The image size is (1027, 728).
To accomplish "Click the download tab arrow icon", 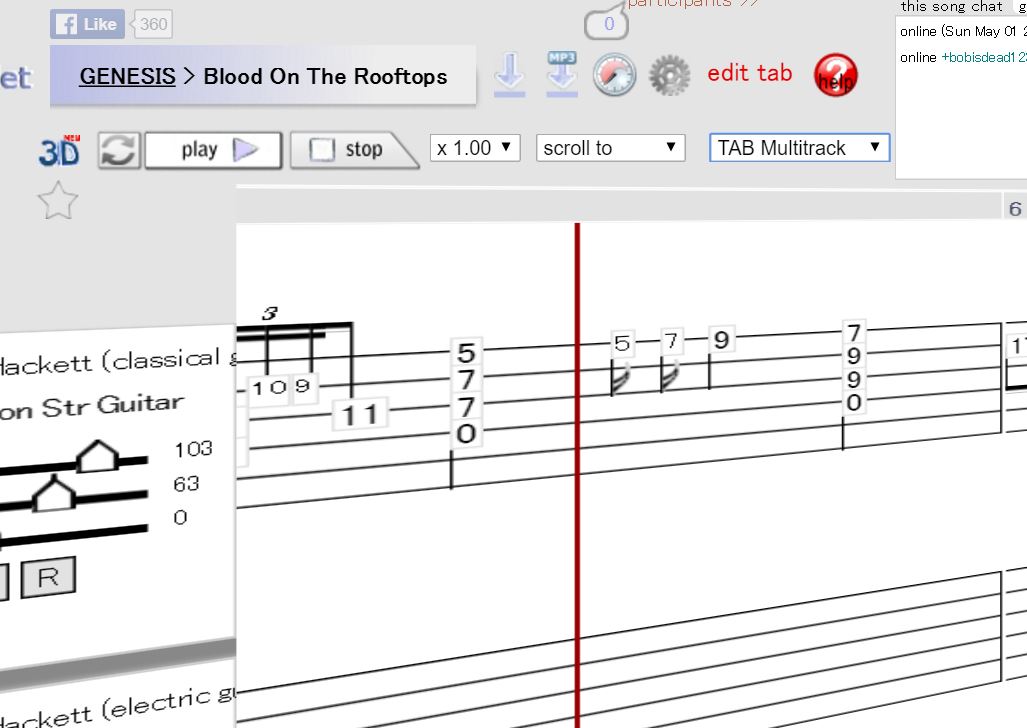I will point(510,75).
